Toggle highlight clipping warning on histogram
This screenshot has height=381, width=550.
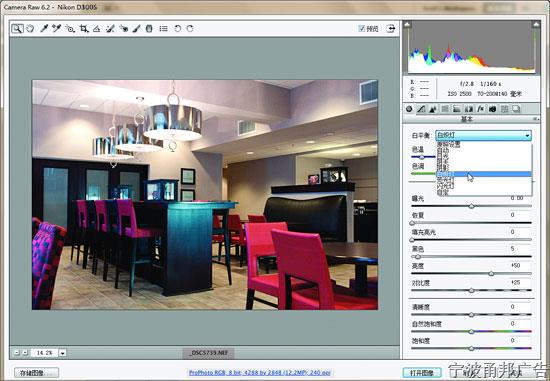coord(536,25)
